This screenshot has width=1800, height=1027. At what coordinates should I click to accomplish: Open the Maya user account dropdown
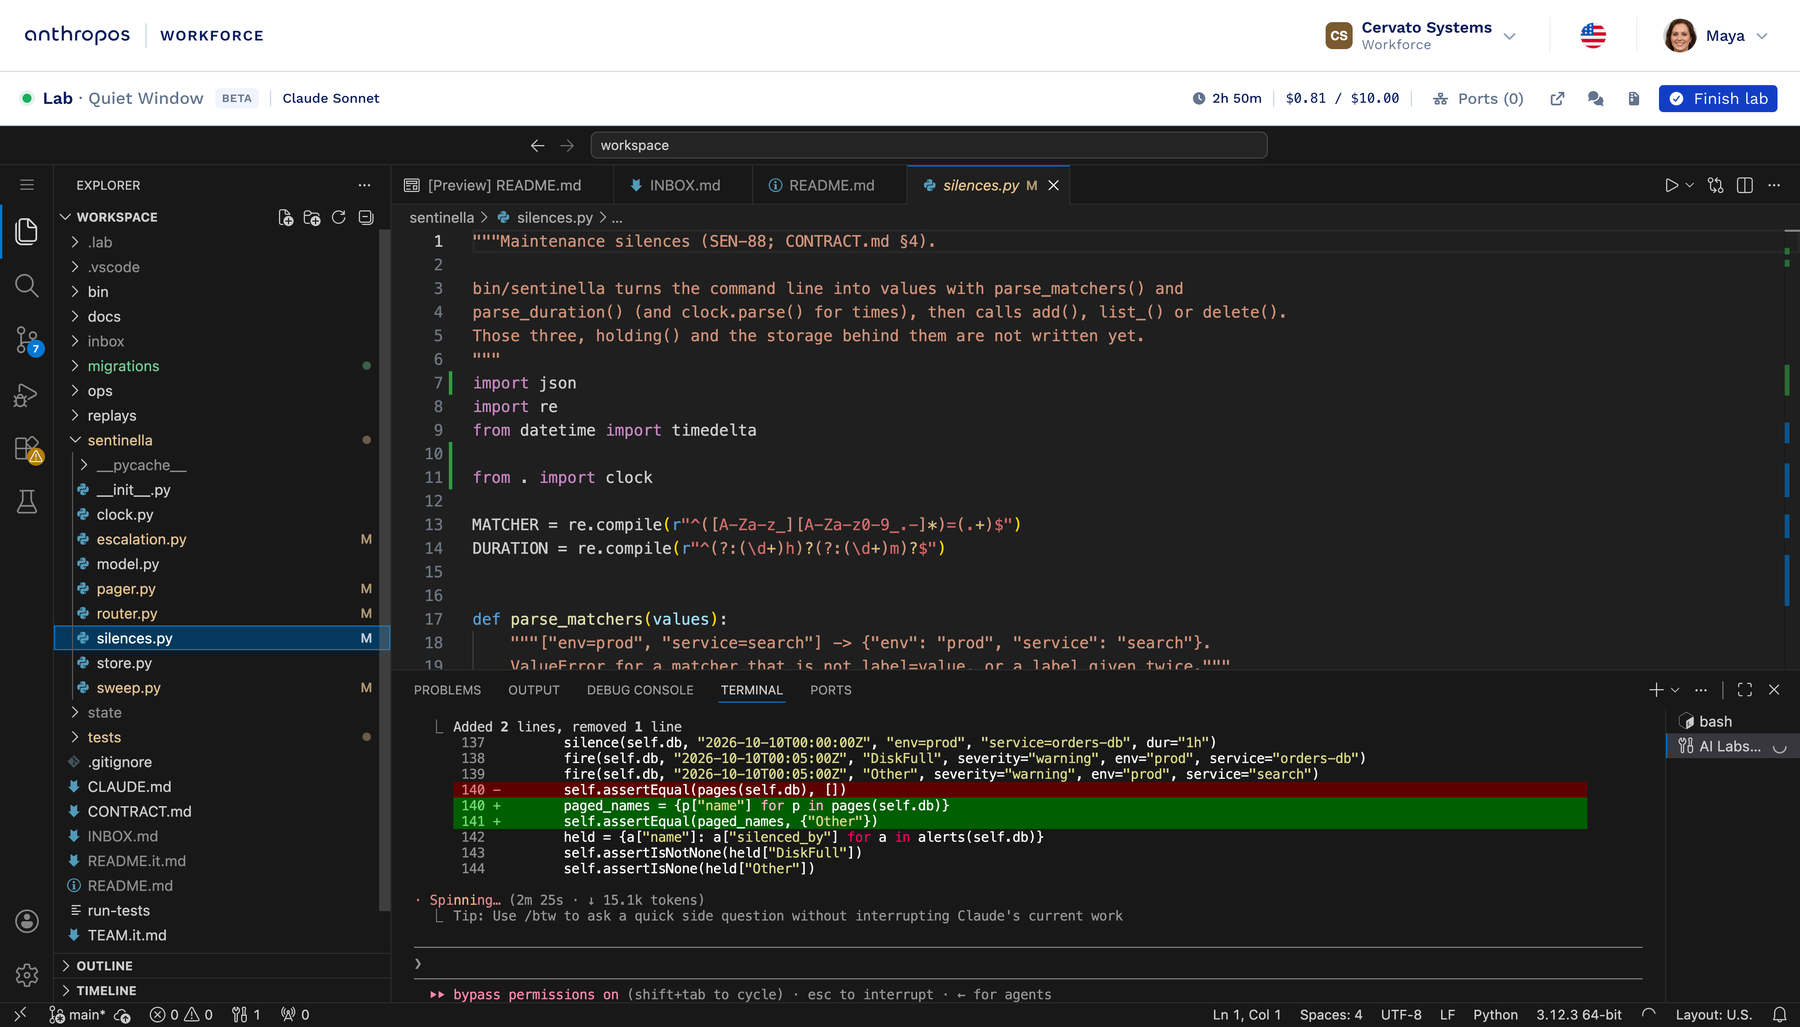(x=1716, y=35)
